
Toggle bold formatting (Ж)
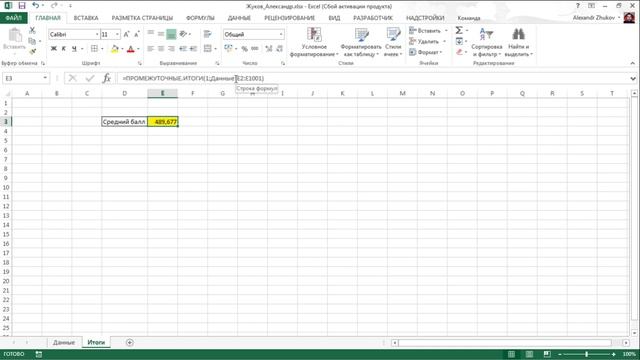(x=53, y=49)
